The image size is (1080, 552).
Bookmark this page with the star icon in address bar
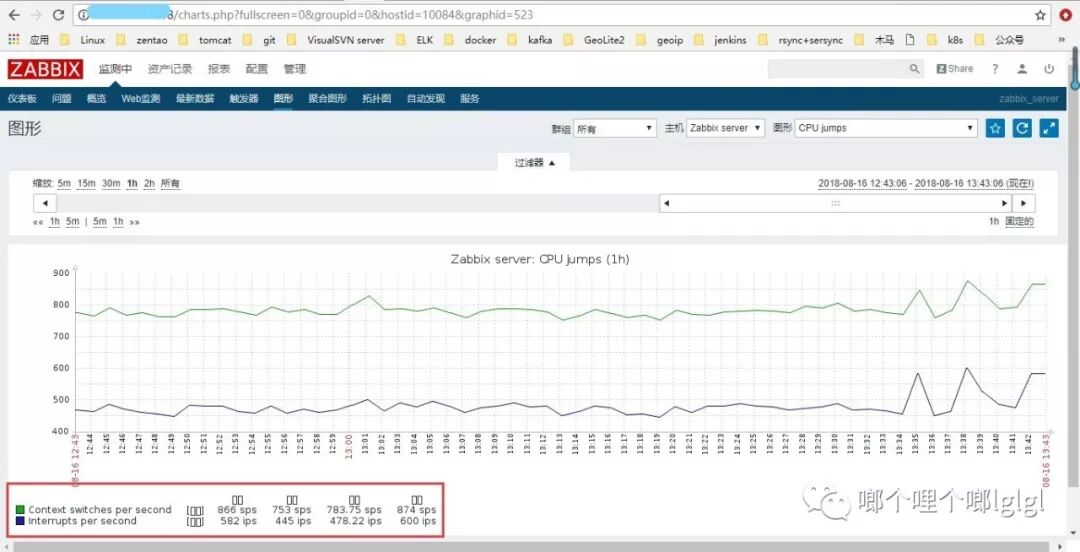point(1040,14)
